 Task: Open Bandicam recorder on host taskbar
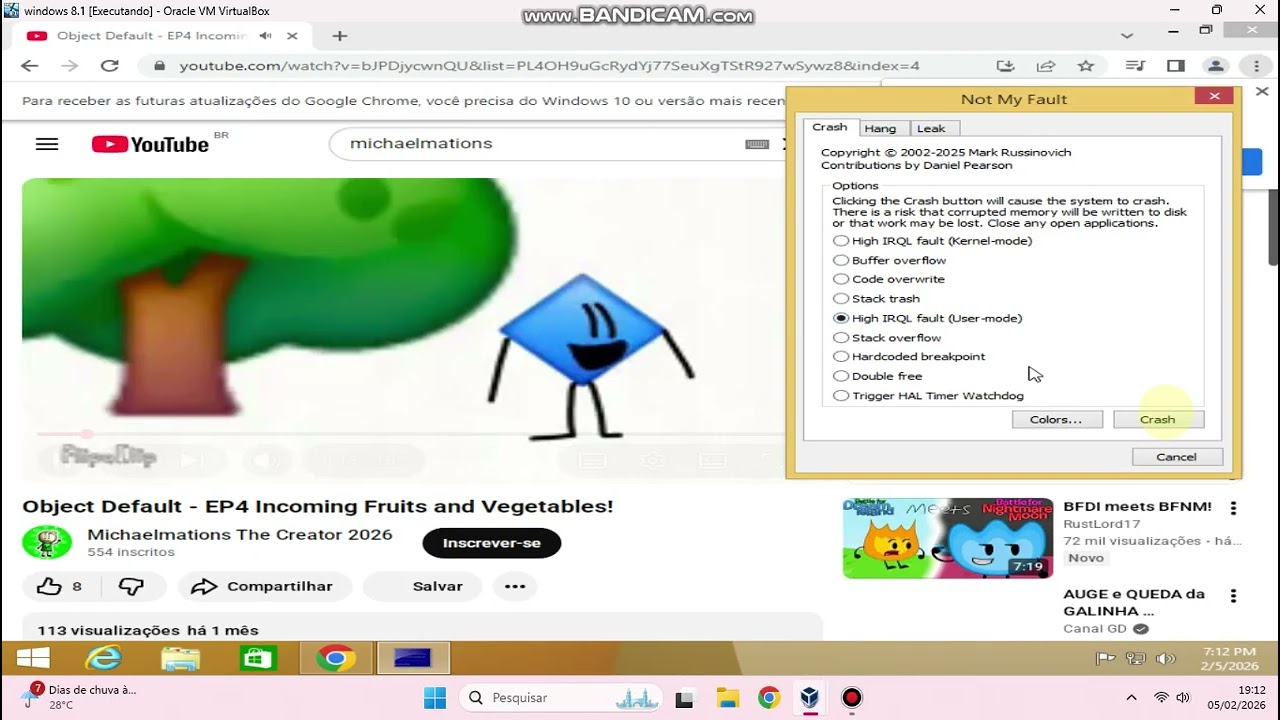851,698
